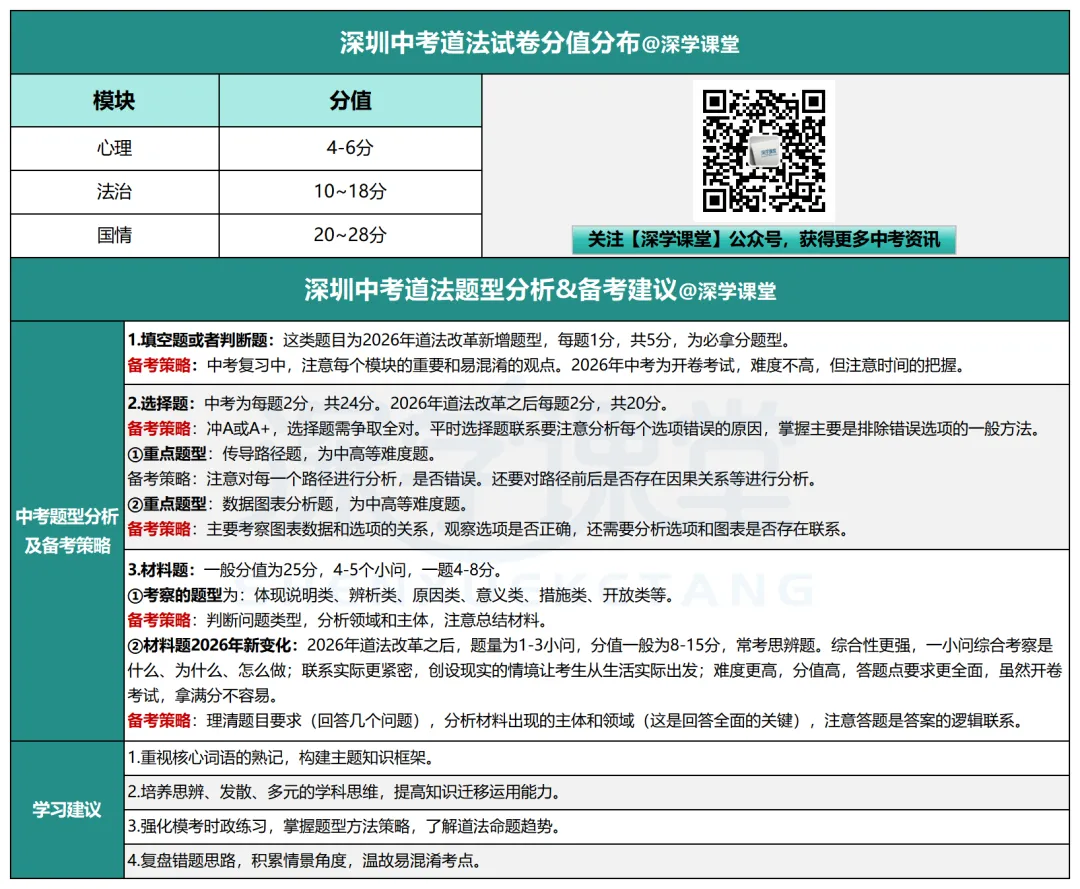Image resolution: width=1080 pixels, height=889 pixels.
Task: Click the 学习建议 side label
Action: pyautogui.click(x=68, y=810)
